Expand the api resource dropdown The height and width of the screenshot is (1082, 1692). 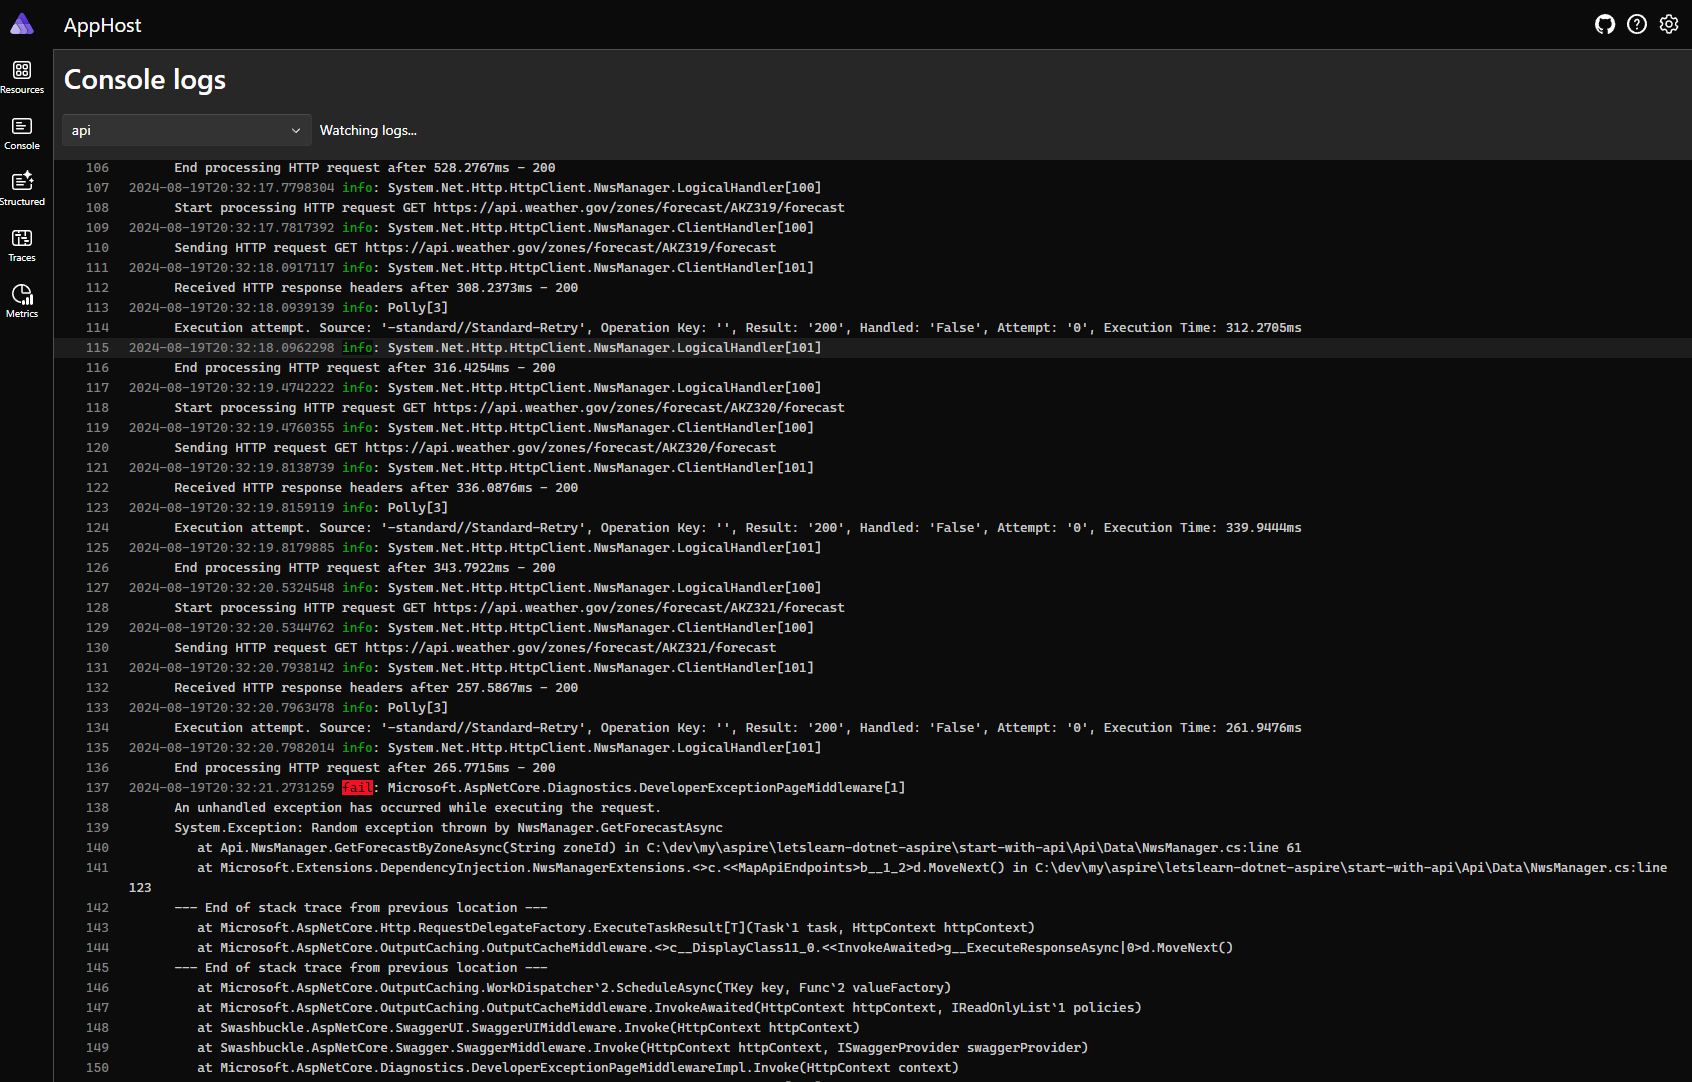187,130
